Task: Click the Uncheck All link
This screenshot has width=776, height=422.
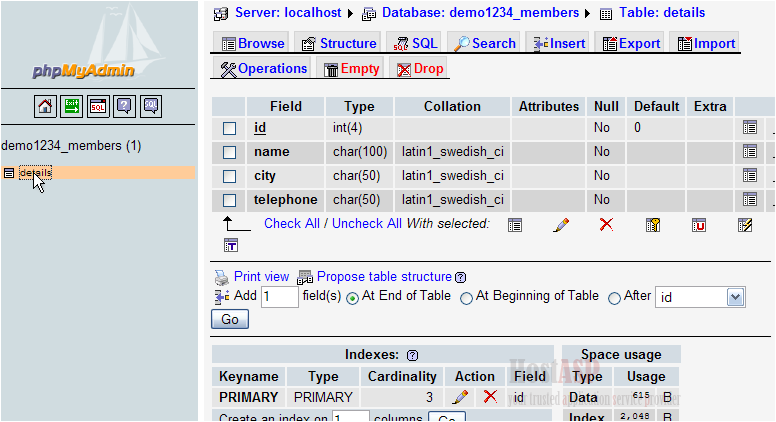Action: pos(367,224)
